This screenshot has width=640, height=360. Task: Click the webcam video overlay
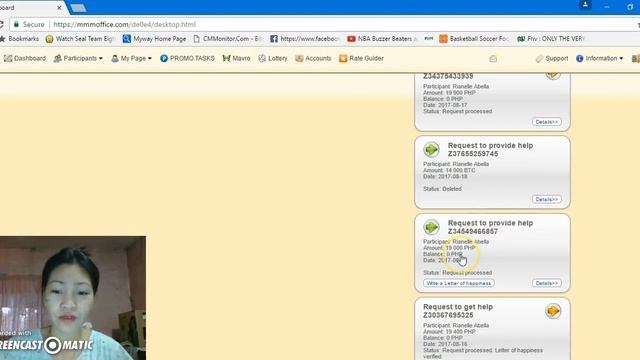73,298
